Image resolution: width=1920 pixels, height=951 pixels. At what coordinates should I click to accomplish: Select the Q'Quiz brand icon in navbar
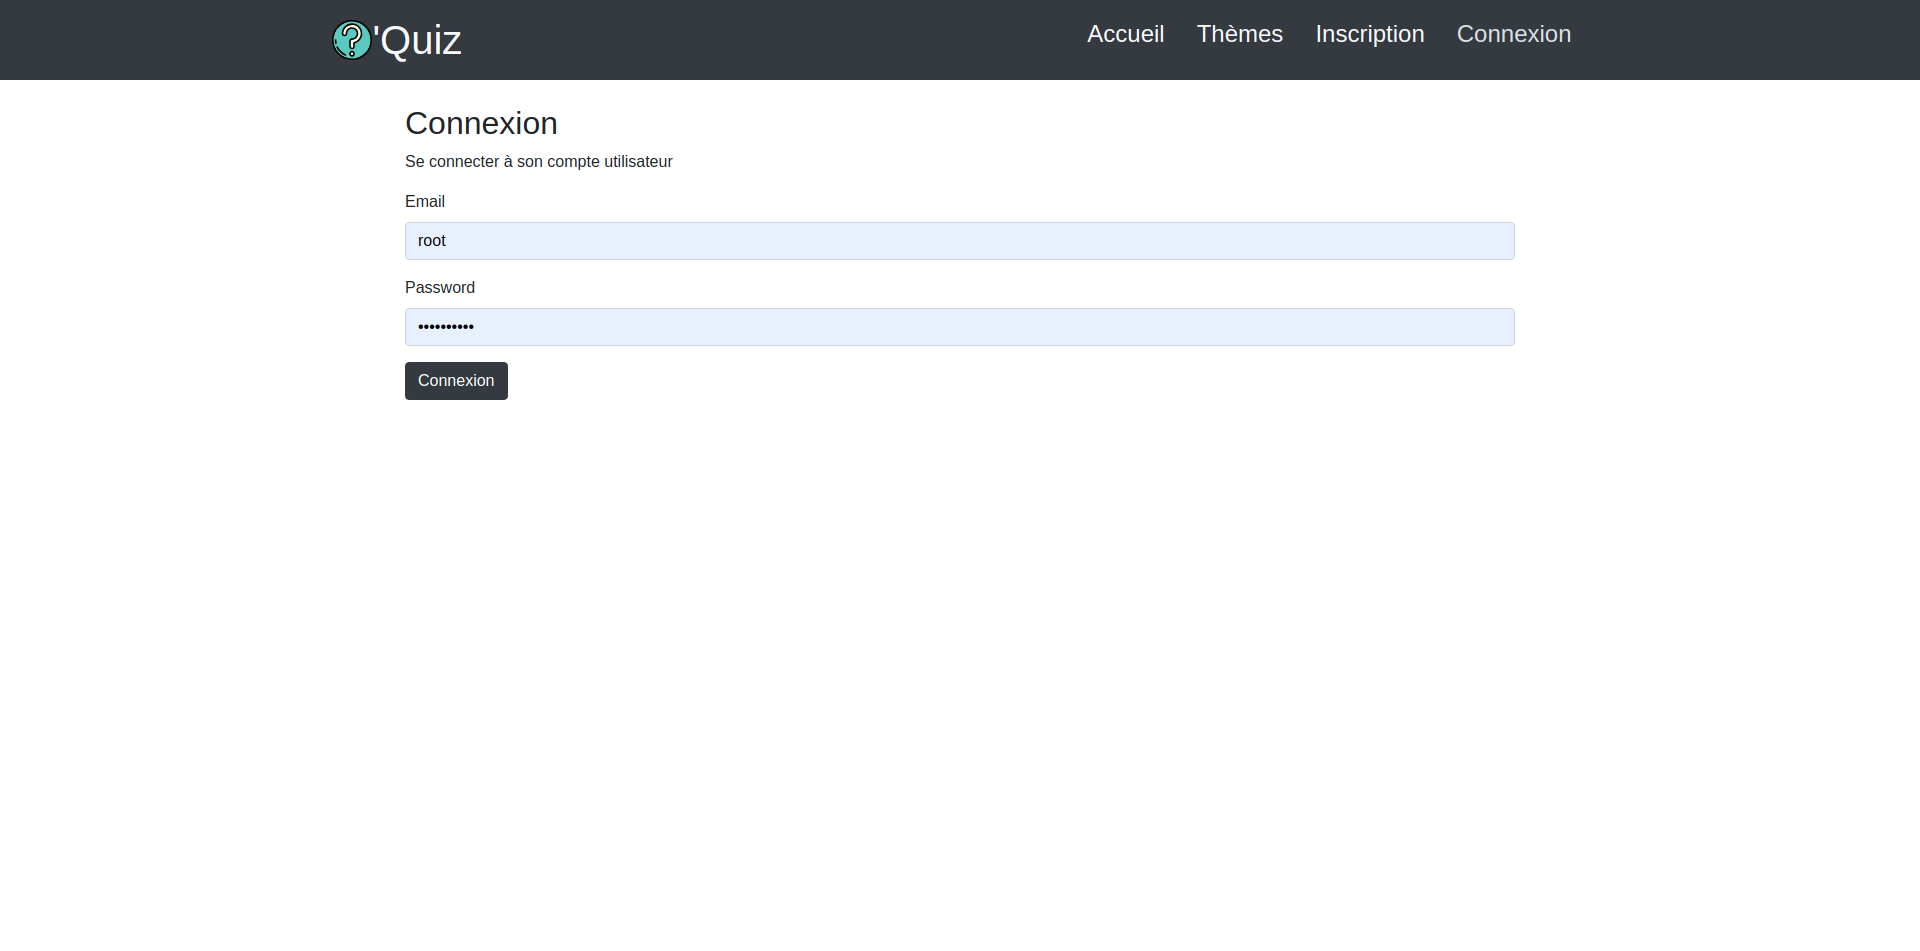pos(351,40)
